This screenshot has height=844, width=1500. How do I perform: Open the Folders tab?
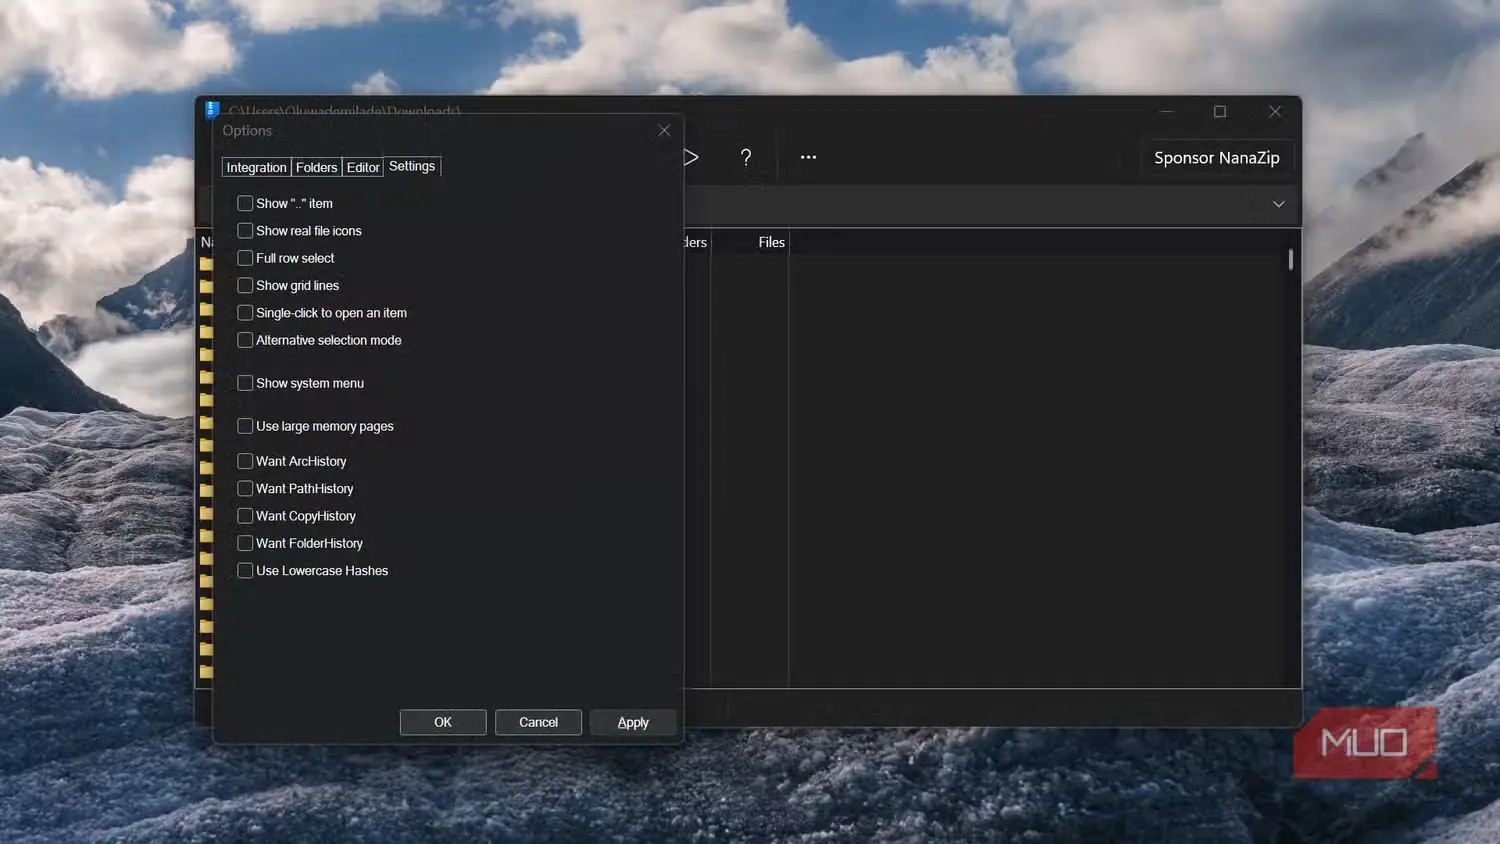point(316,167)
